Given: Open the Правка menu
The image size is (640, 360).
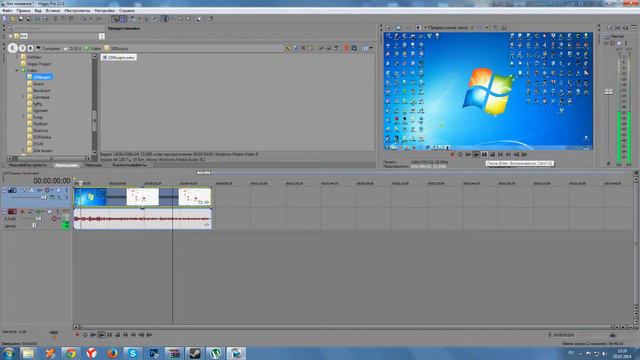Looking at the screenshot, I should point(23,10).
